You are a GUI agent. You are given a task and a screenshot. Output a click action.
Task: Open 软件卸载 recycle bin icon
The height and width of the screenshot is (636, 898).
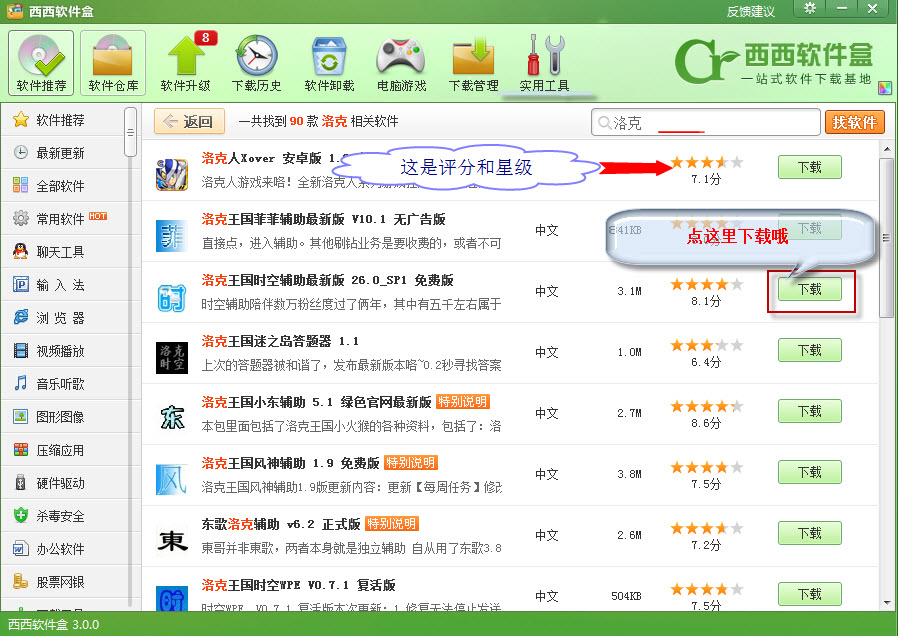[329, 63]
